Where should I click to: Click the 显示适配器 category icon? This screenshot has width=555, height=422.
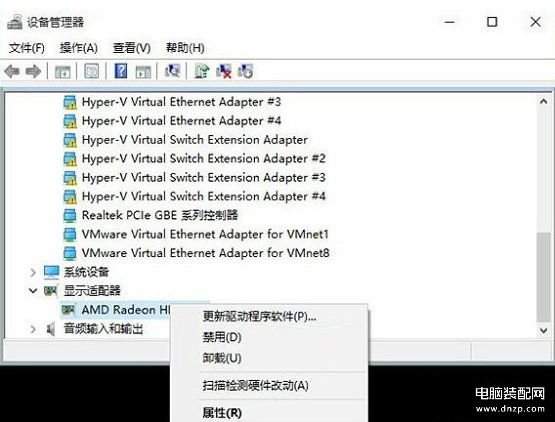tap(51, 291)
